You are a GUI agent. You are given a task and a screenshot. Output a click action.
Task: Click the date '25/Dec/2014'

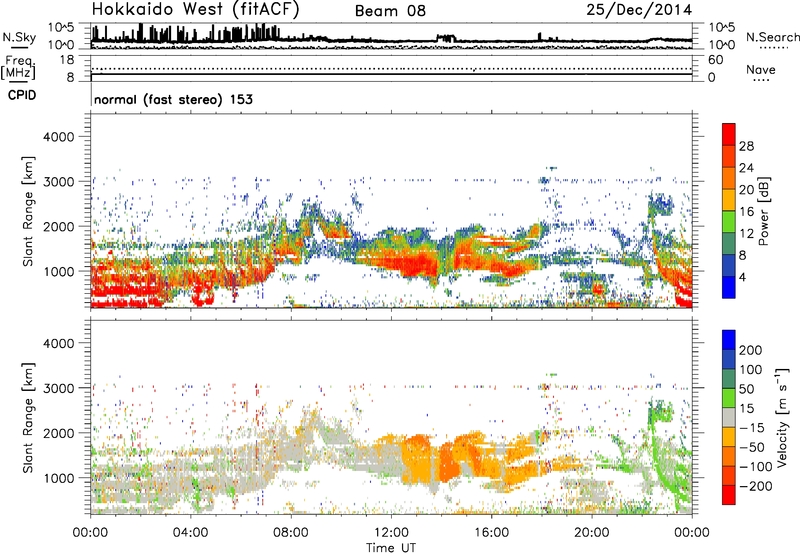(639, 10)
